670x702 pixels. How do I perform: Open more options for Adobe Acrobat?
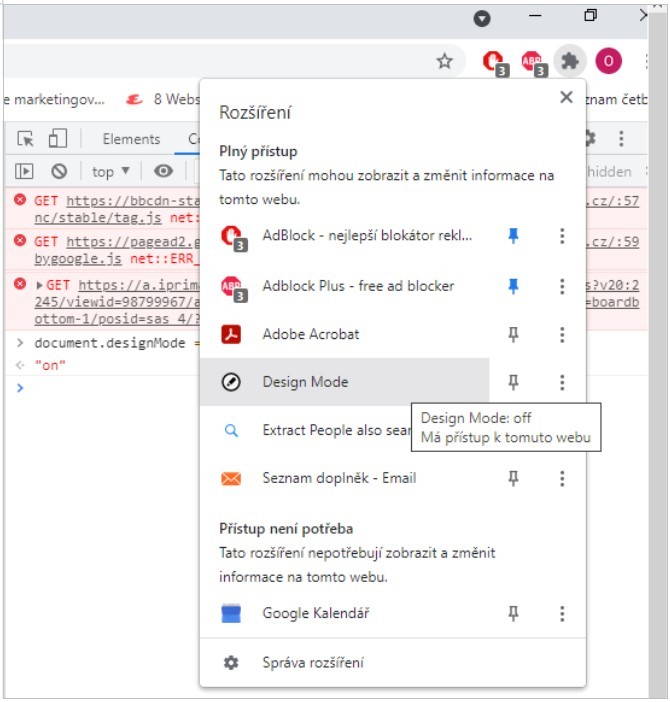(562, 334)
